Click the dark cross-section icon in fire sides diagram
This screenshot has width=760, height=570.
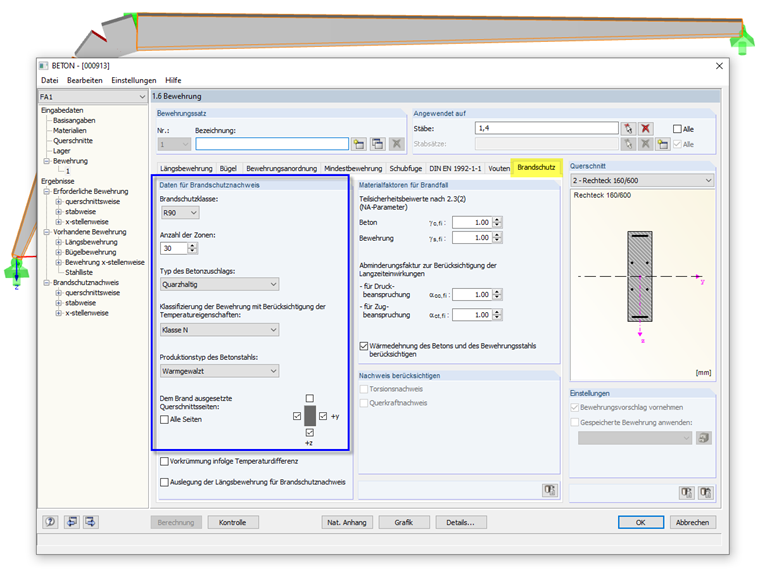pos(310,416)
